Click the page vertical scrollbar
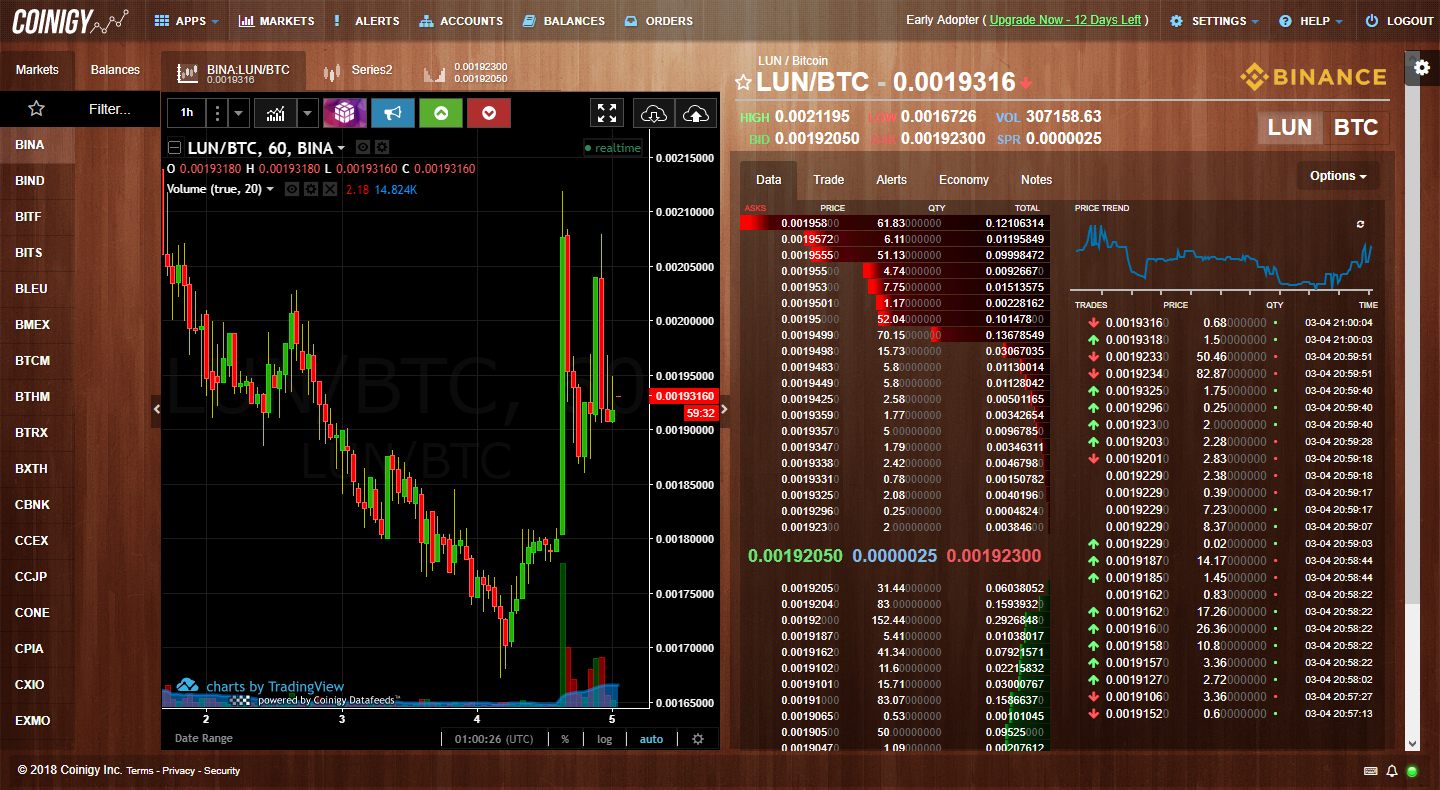The image size is (1440, 790). coord(1412,400)
